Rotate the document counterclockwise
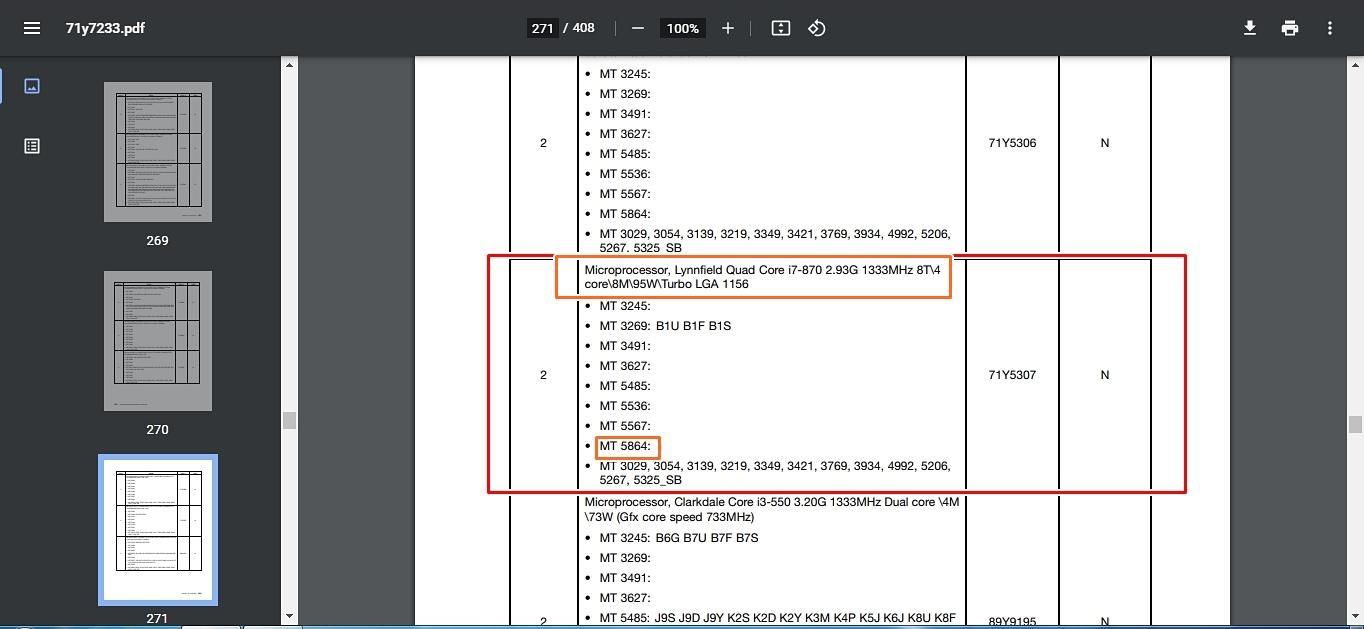The width and height of the screenshot is (1364, 629). (x=817, y=28)
